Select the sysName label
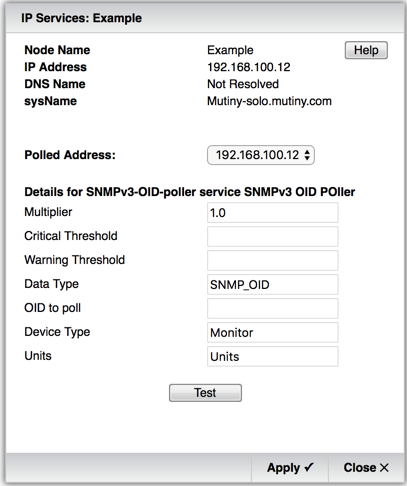This screenshot has width=407, height=486. tap(51, 101)
